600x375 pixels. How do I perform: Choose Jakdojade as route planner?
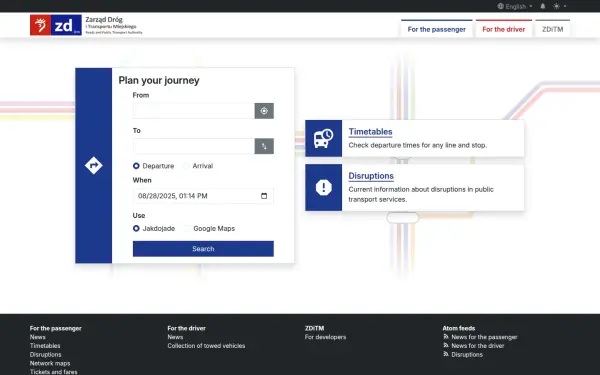(x=136, y=228)
